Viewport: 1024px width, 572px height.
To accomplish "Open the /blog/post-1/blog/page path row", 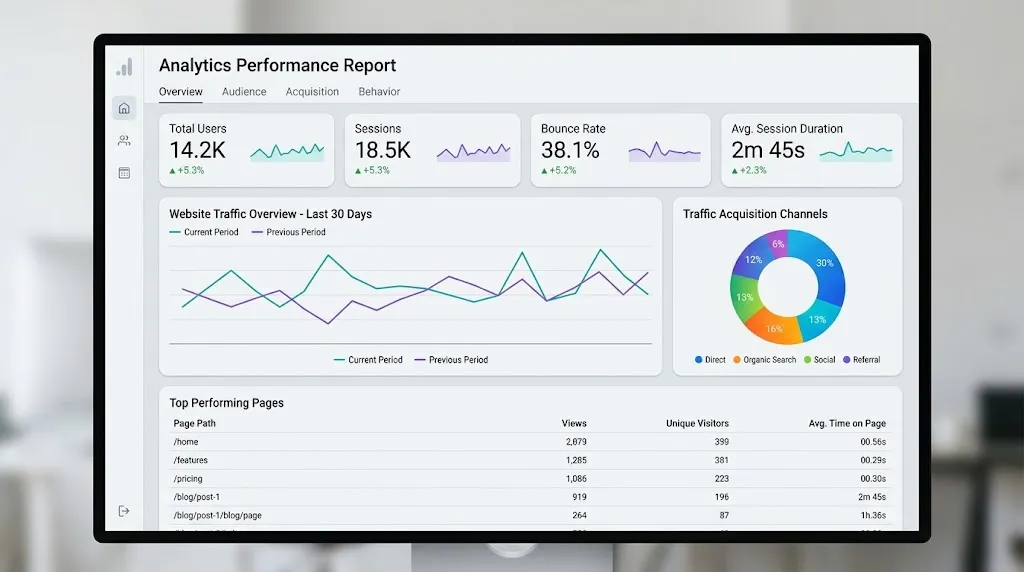I will point(530,515).
